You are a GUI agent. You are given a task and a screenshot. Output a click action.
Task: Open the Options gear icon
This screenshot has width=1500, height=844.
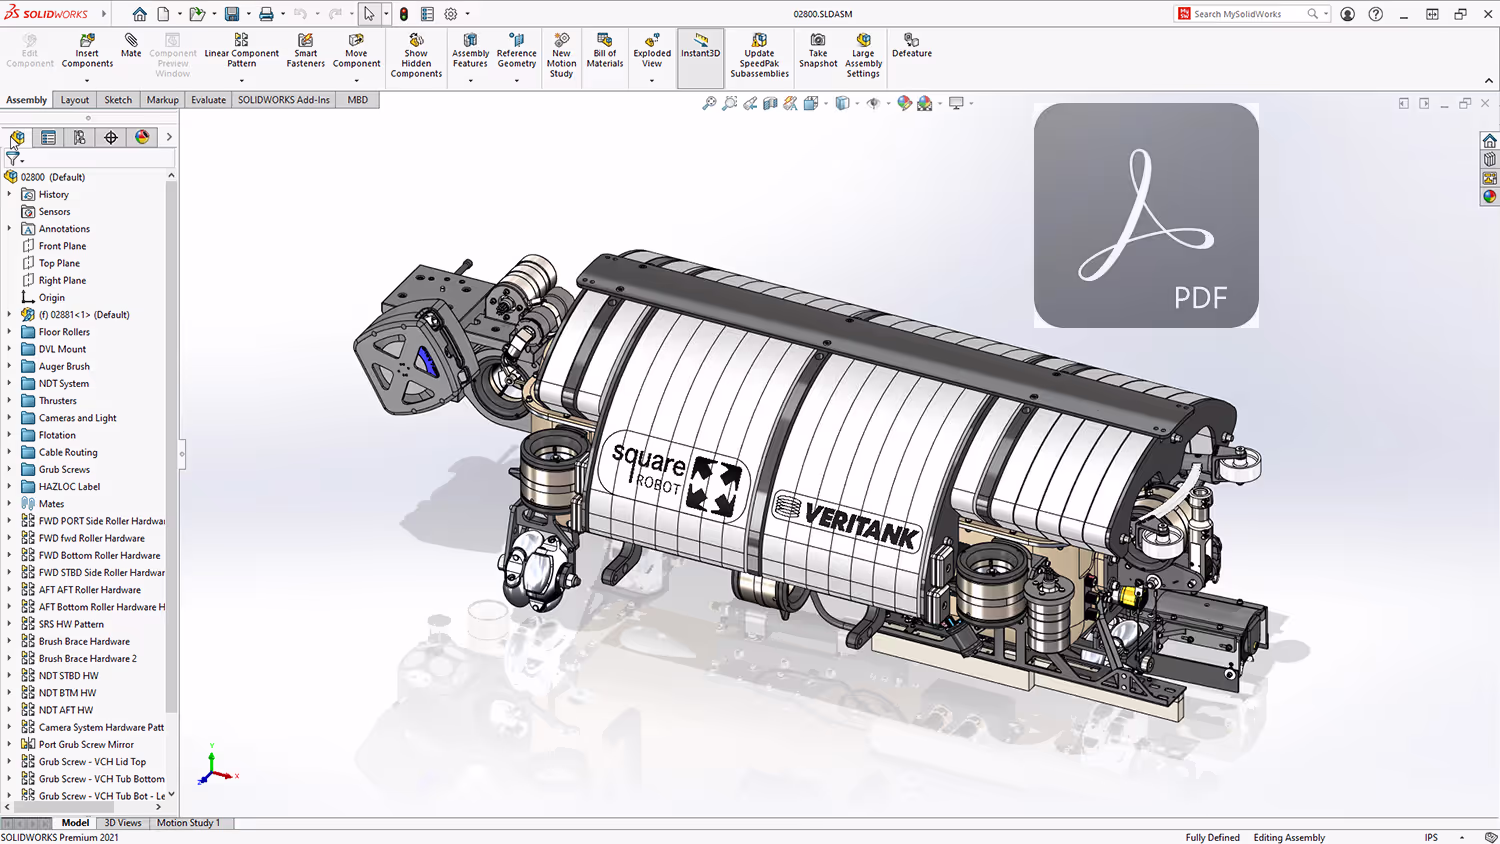[451, 14]
